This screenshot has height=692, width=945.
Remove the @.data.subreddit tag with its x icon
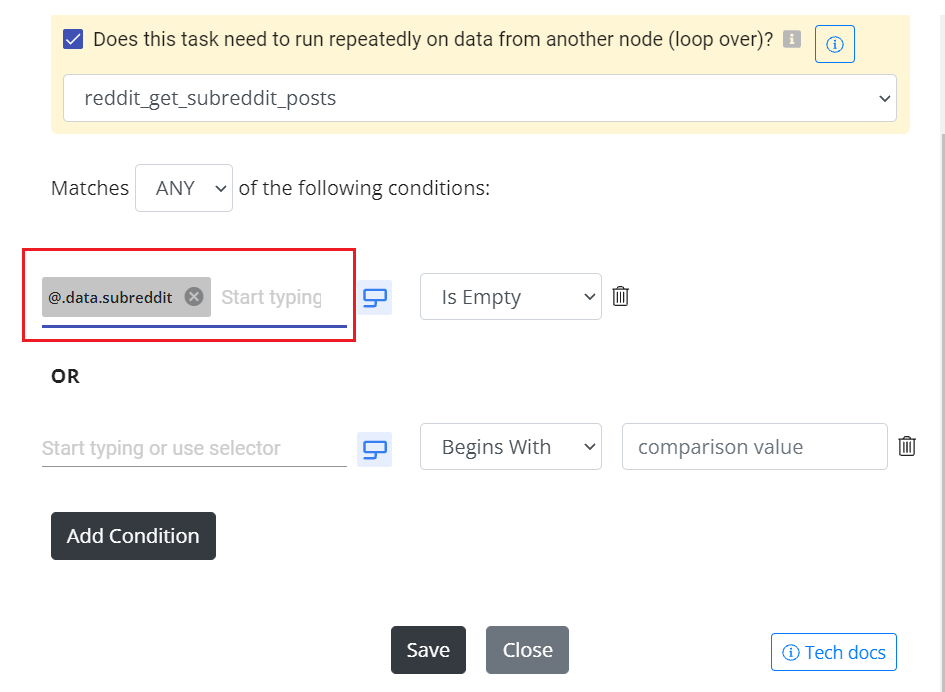coord(193,297)
